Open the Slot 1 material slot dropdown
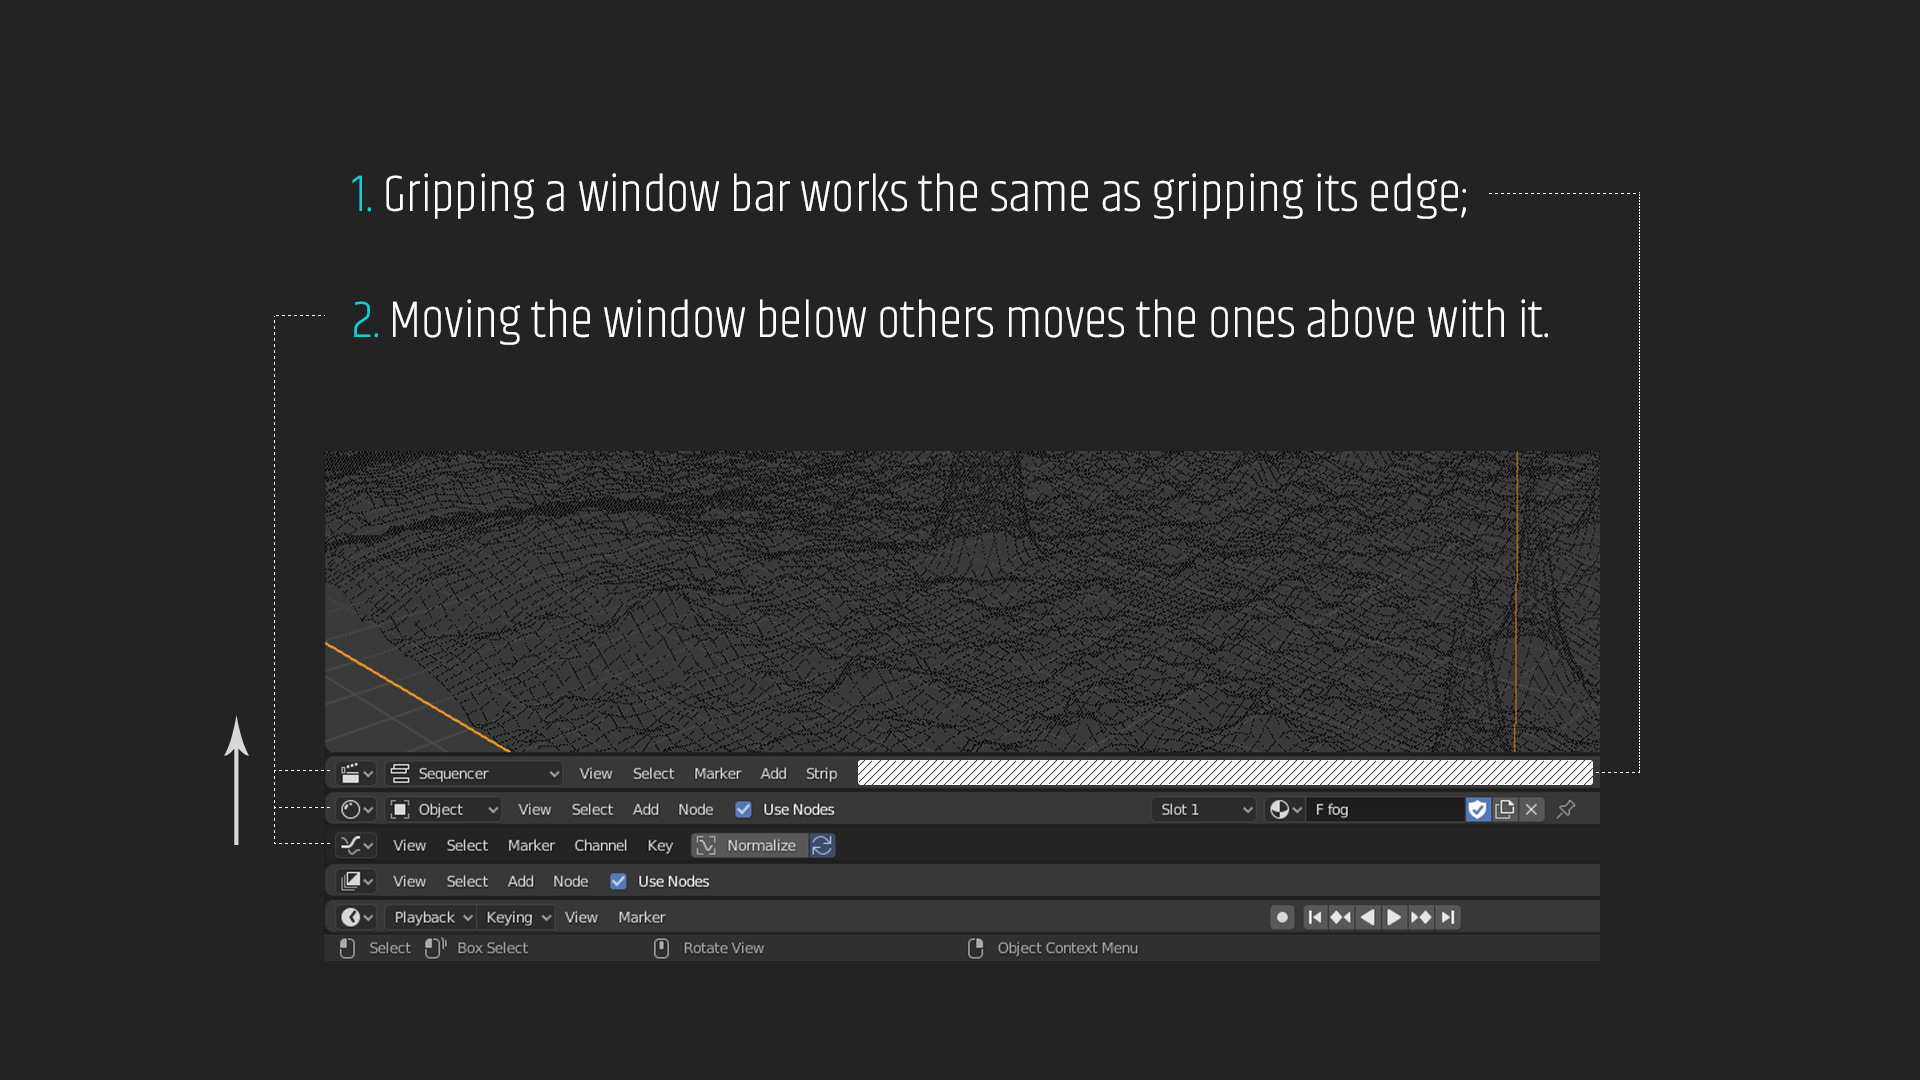The image size is (1920, 1080). click(x=1206, y=809)
